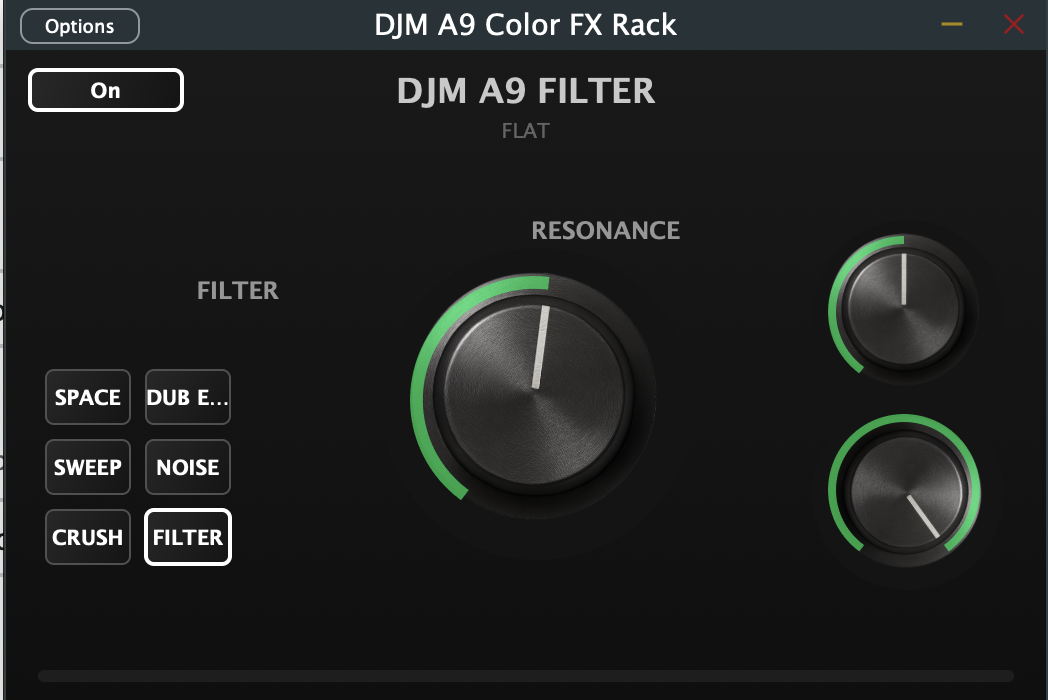Activate the SWEEP effect
This screenshot has width=1048, height=700.
pyautogui.click(x=88, y=467)
